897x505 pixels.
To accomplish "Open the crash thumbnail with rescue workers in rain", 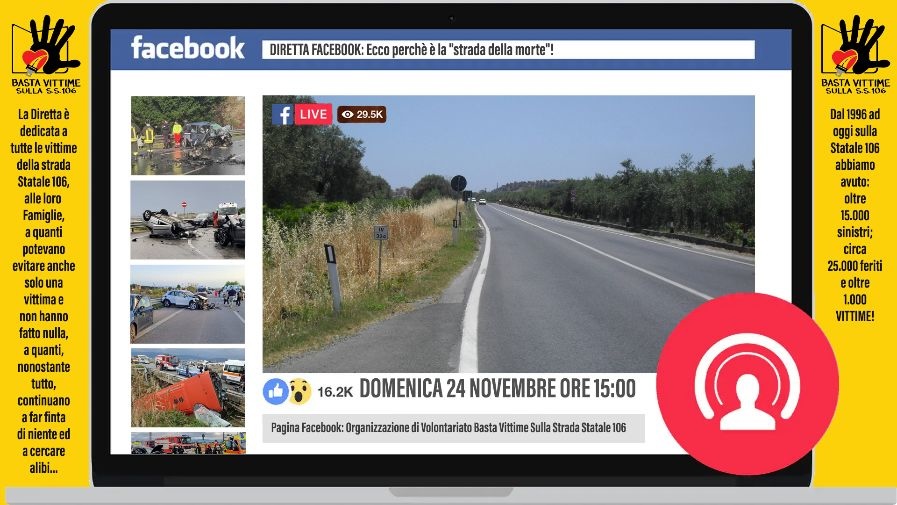I will pyautogui.click(x=188, y=136).
